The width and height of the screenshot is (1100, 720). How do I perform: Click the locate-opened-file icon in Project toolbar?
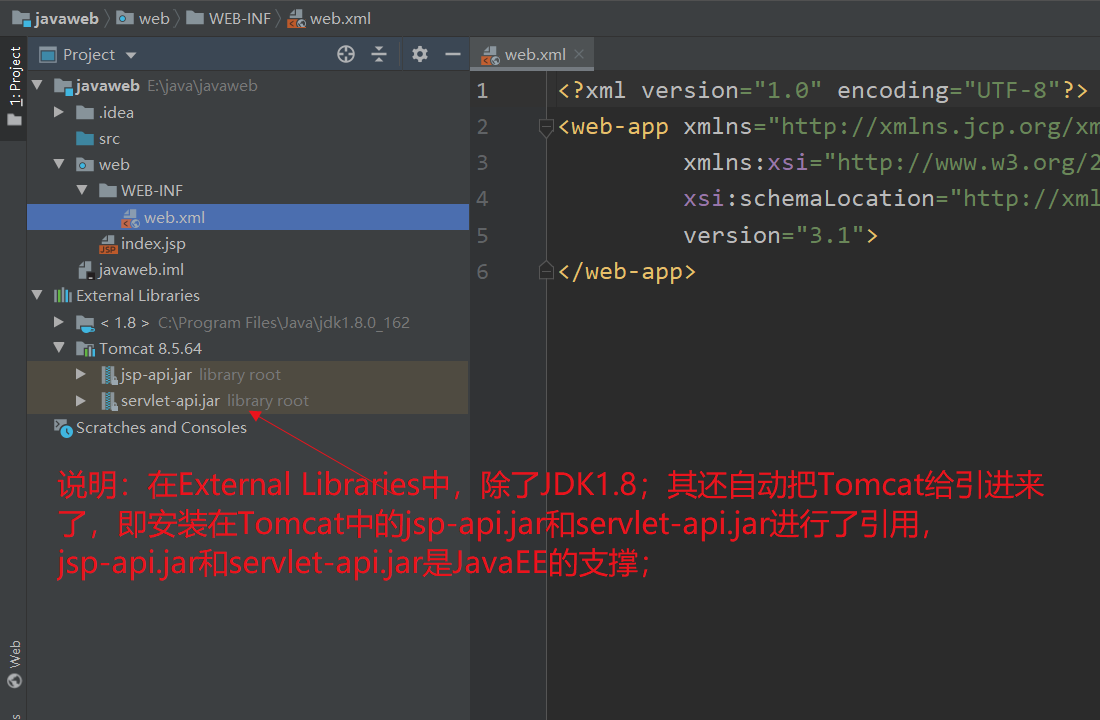[345, 54]
